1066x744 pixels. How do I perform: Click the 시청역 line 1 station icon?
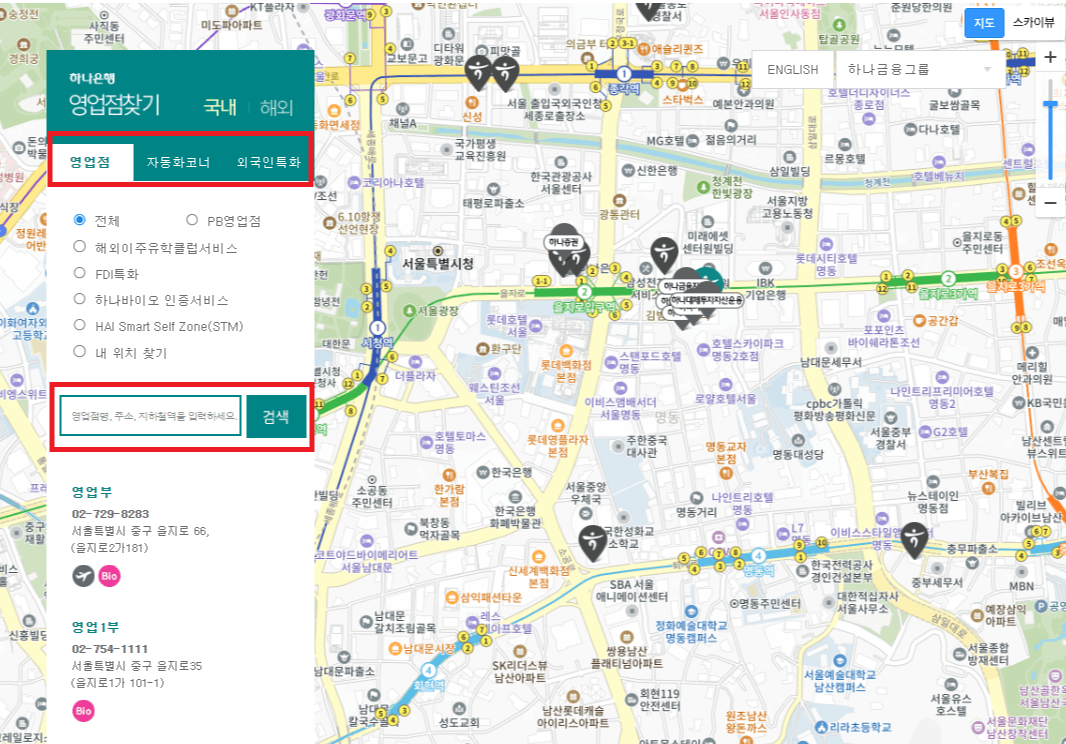click(x=377, y=328)
